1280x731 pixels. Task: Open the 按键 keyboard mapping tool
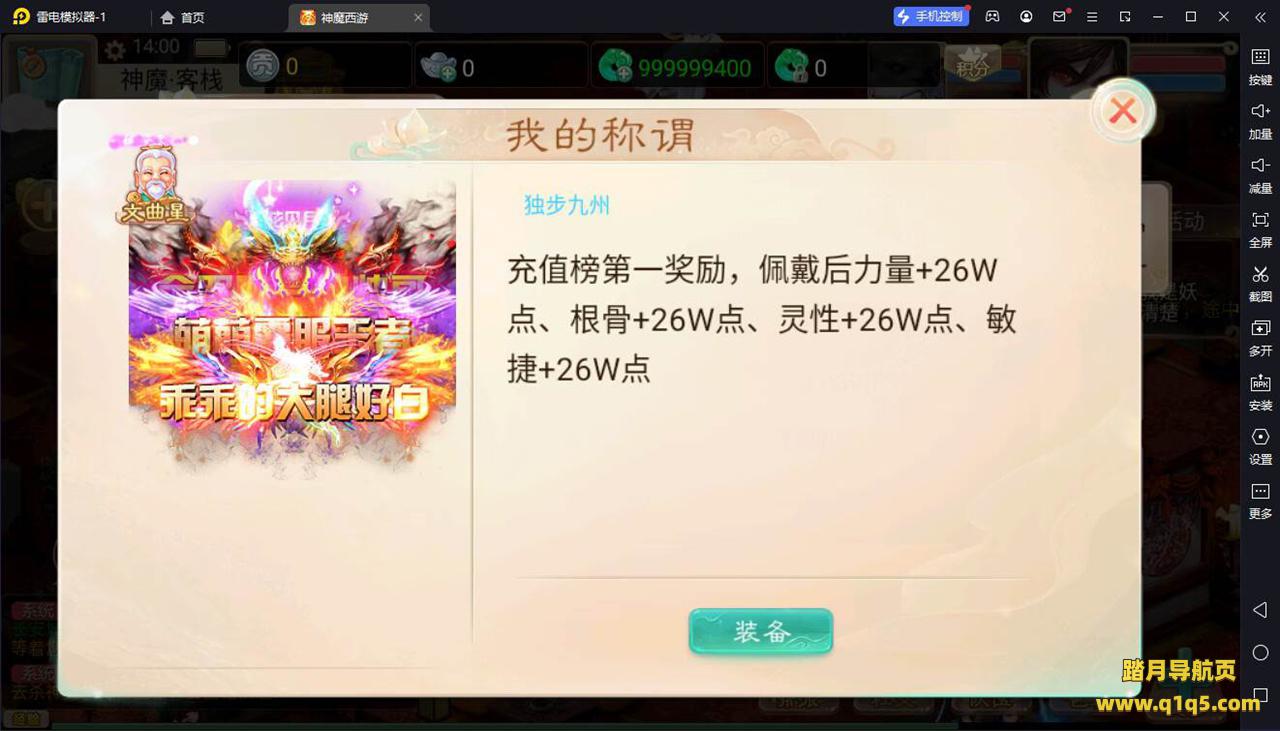[1260, 67]
